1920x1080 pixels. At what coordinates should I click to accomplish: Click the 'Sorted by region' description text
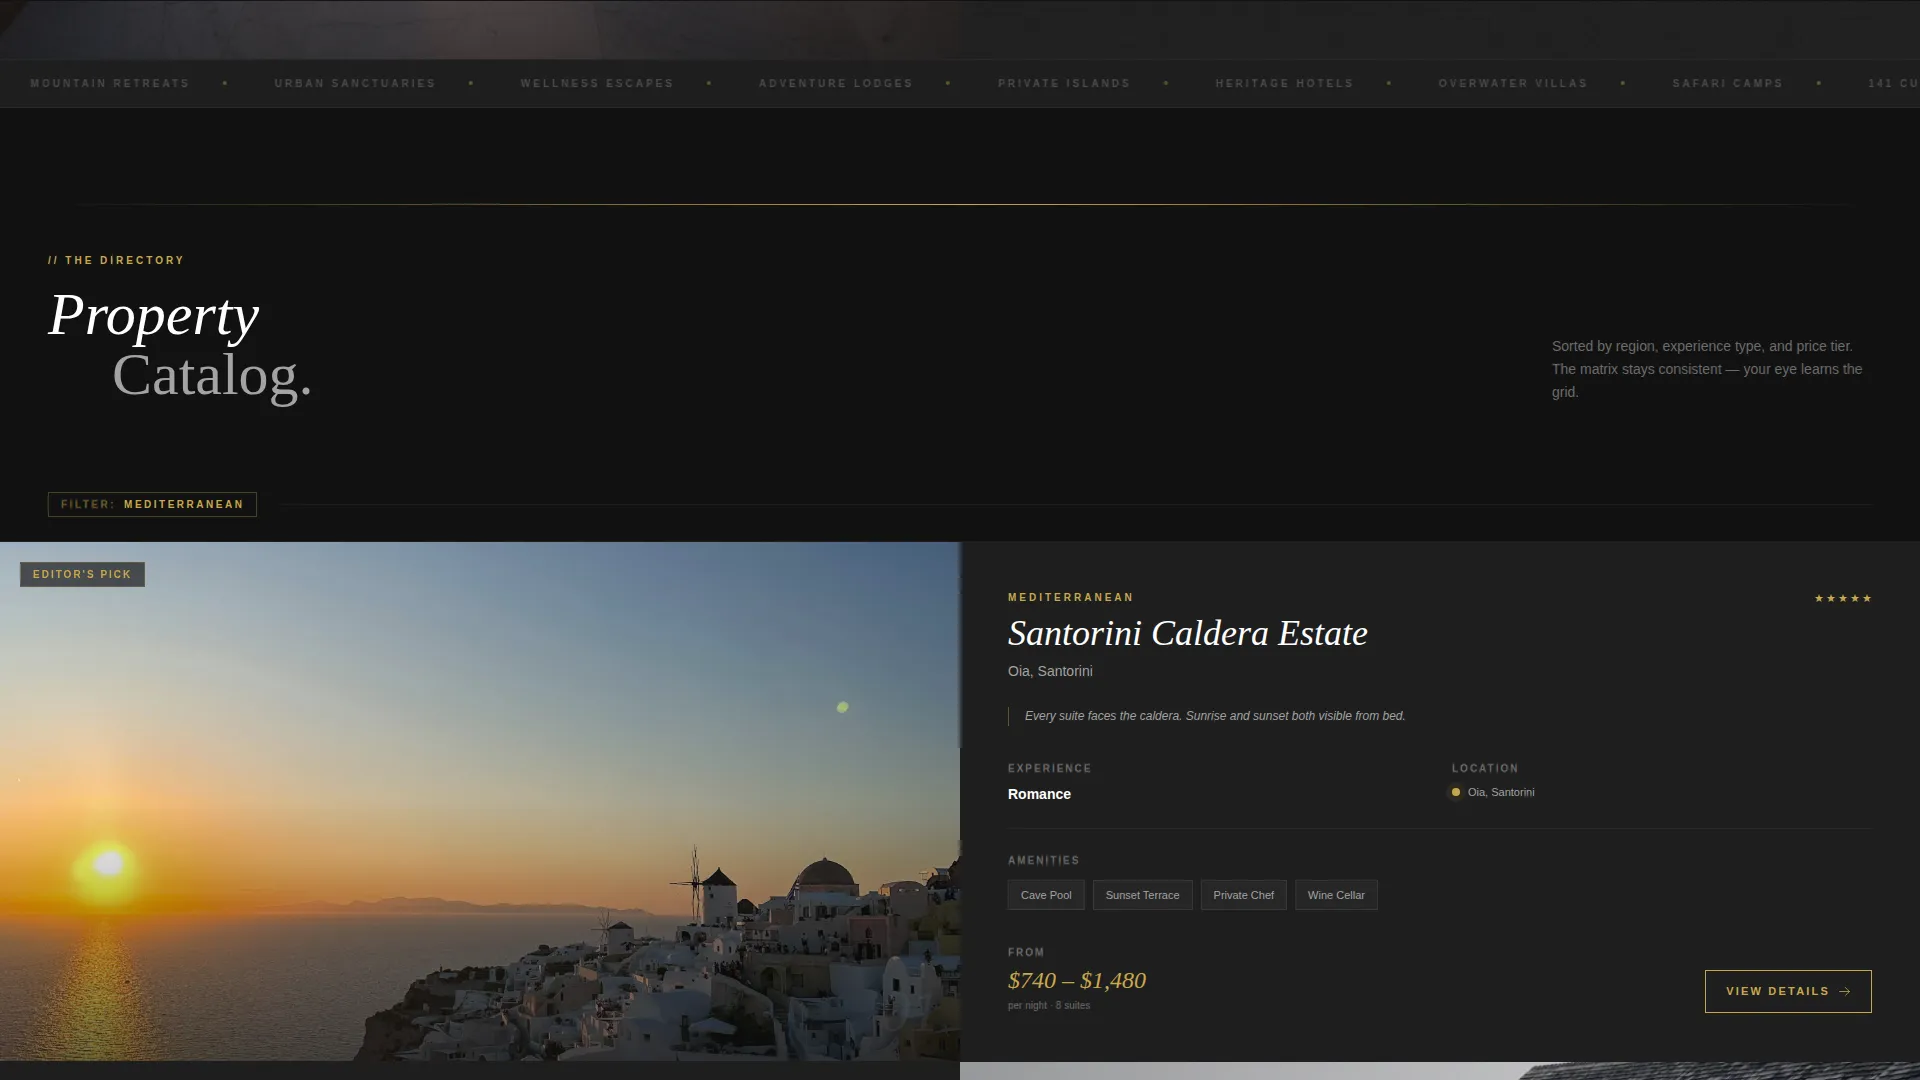click(1707, 369)
